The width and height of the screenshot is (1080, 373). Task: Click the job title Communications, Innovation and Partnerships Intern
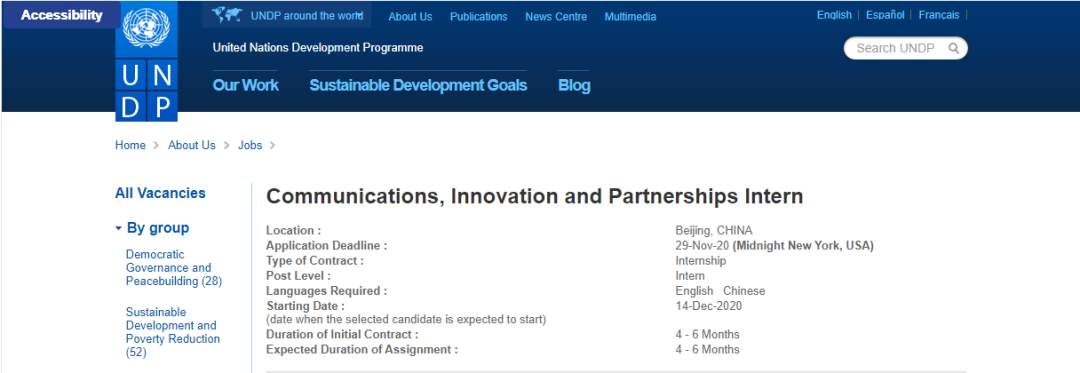pos(534,196)
